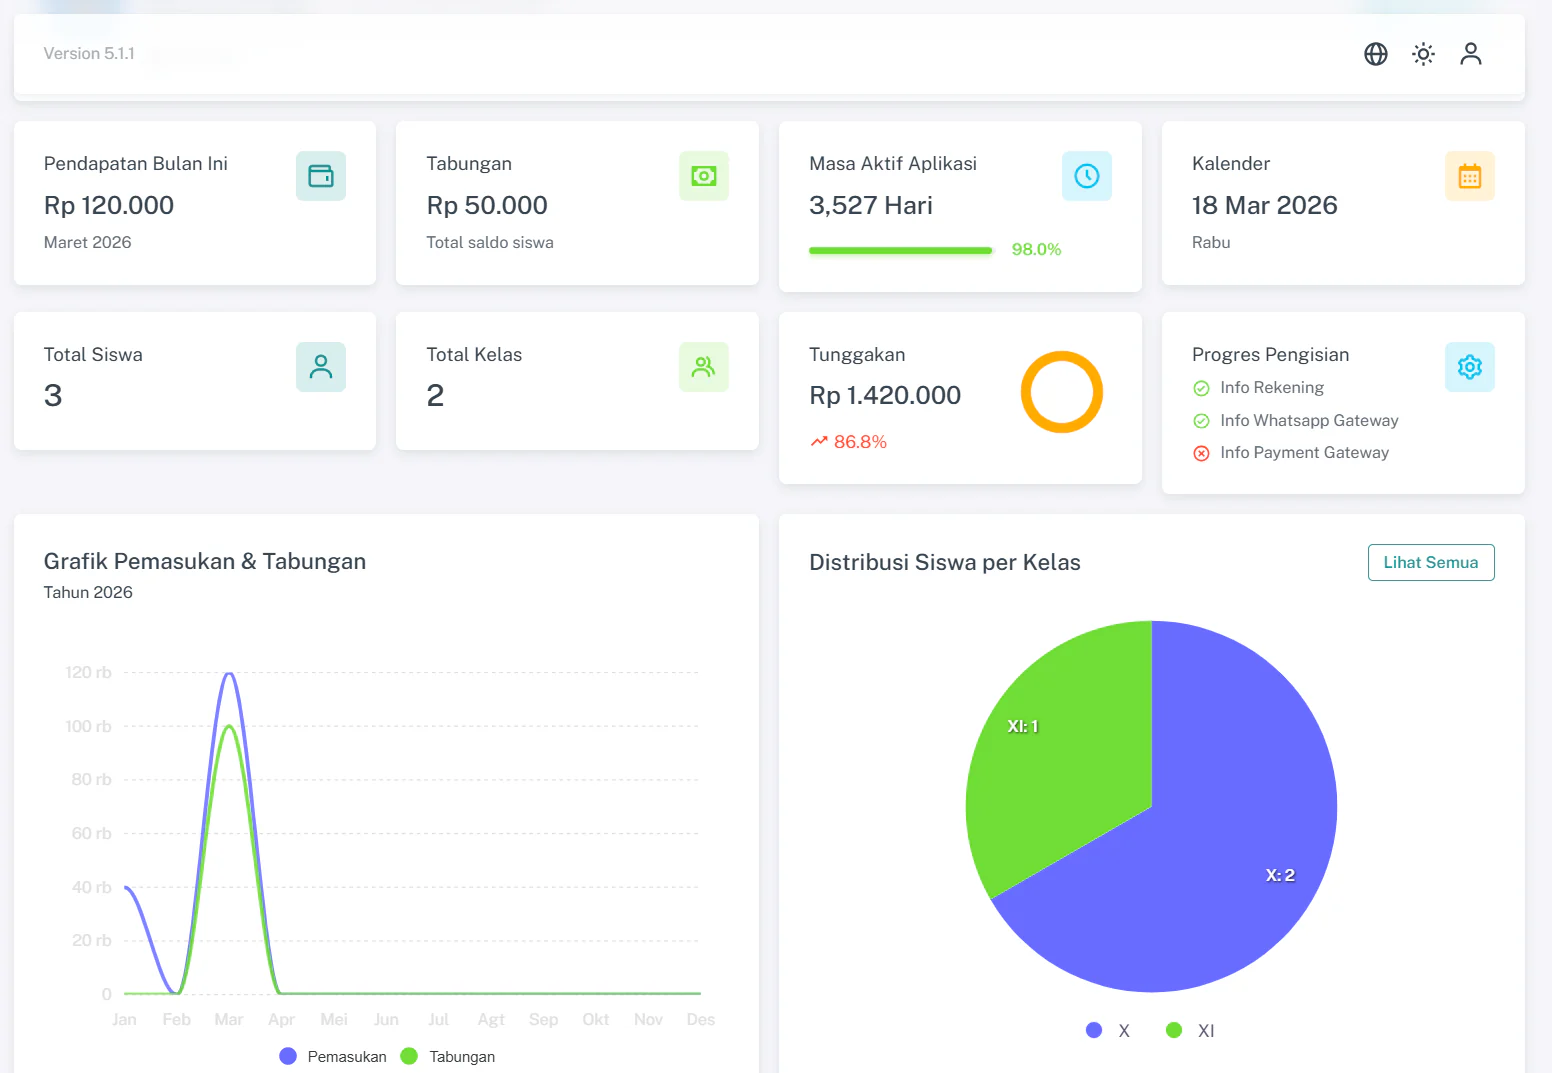Click the Mar label on chart axis
This screenshot has width=1552, height=1073.
[x=229, y=1019]
